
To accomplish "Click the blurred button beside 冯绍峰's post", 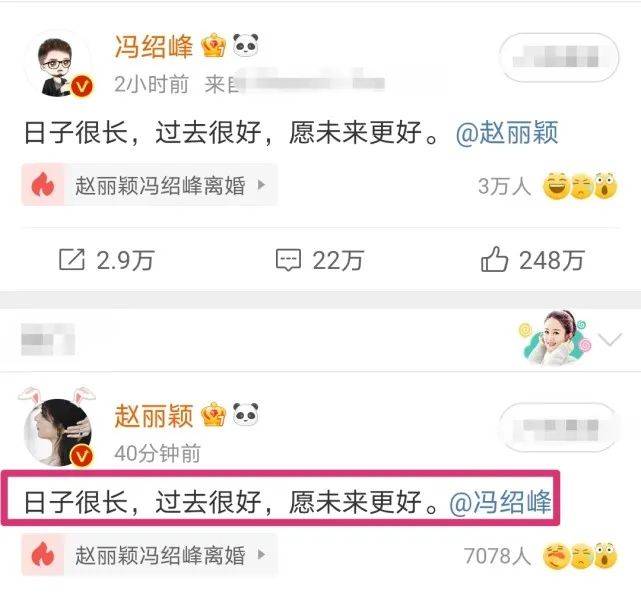I will 558,58.
